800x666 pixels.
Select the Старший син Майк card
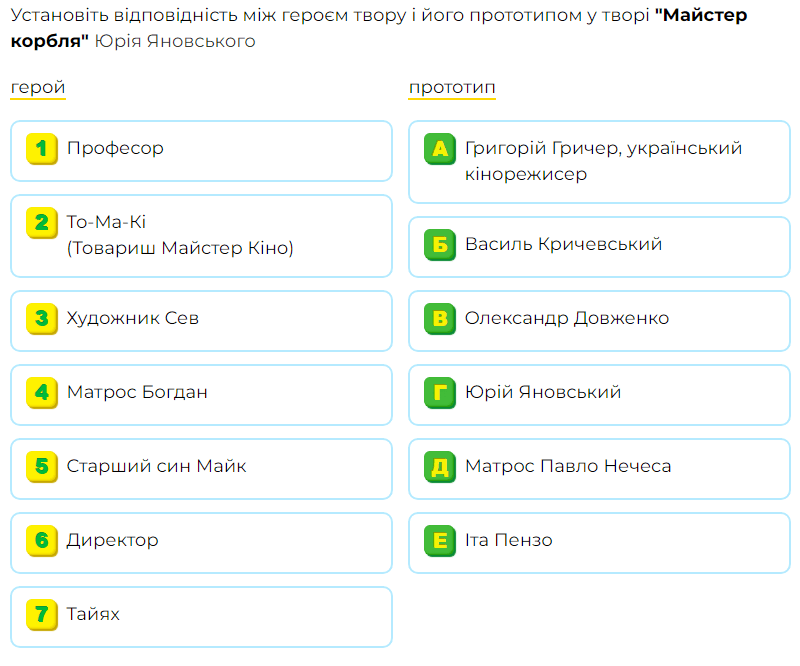click(202, 469)
